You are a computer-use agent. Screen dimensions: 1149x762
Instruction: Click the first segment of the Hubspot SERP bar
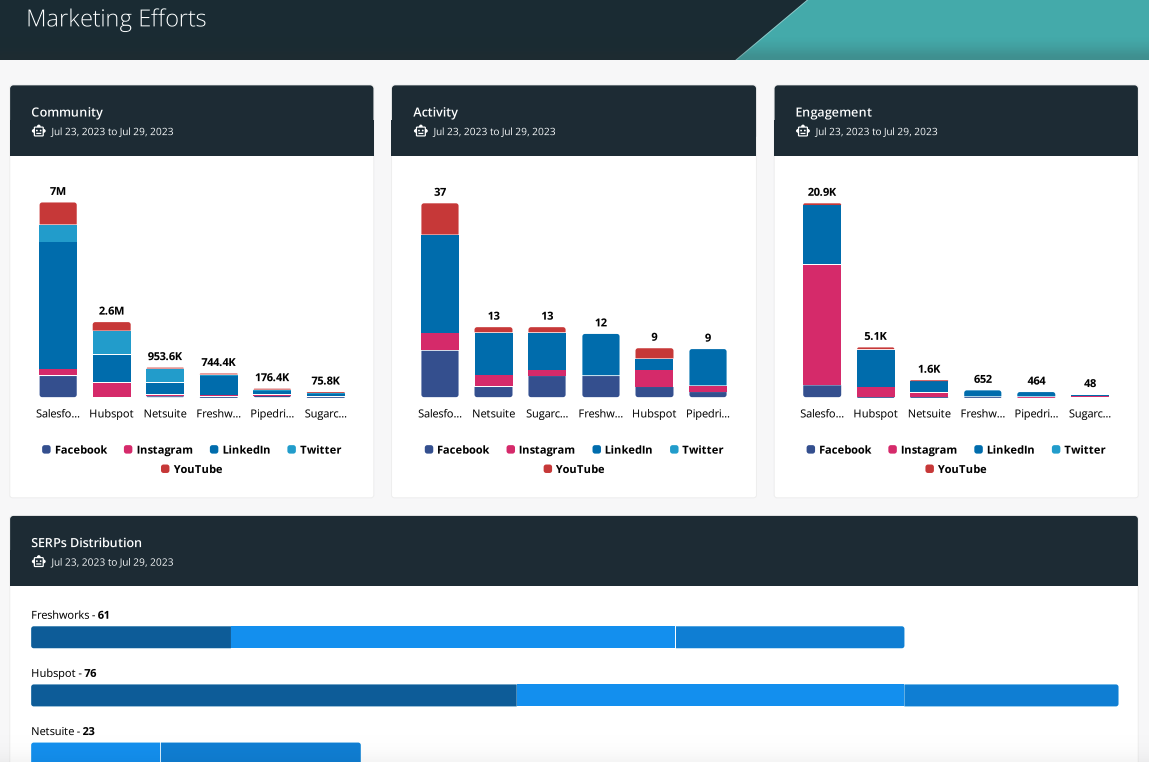coord(270,695)
